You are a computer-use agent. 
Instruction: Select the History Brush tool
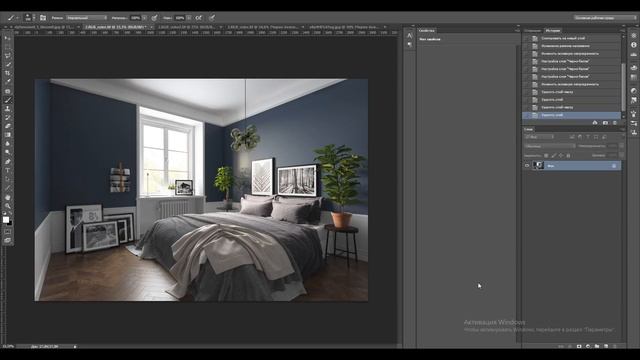coord(7,117)
